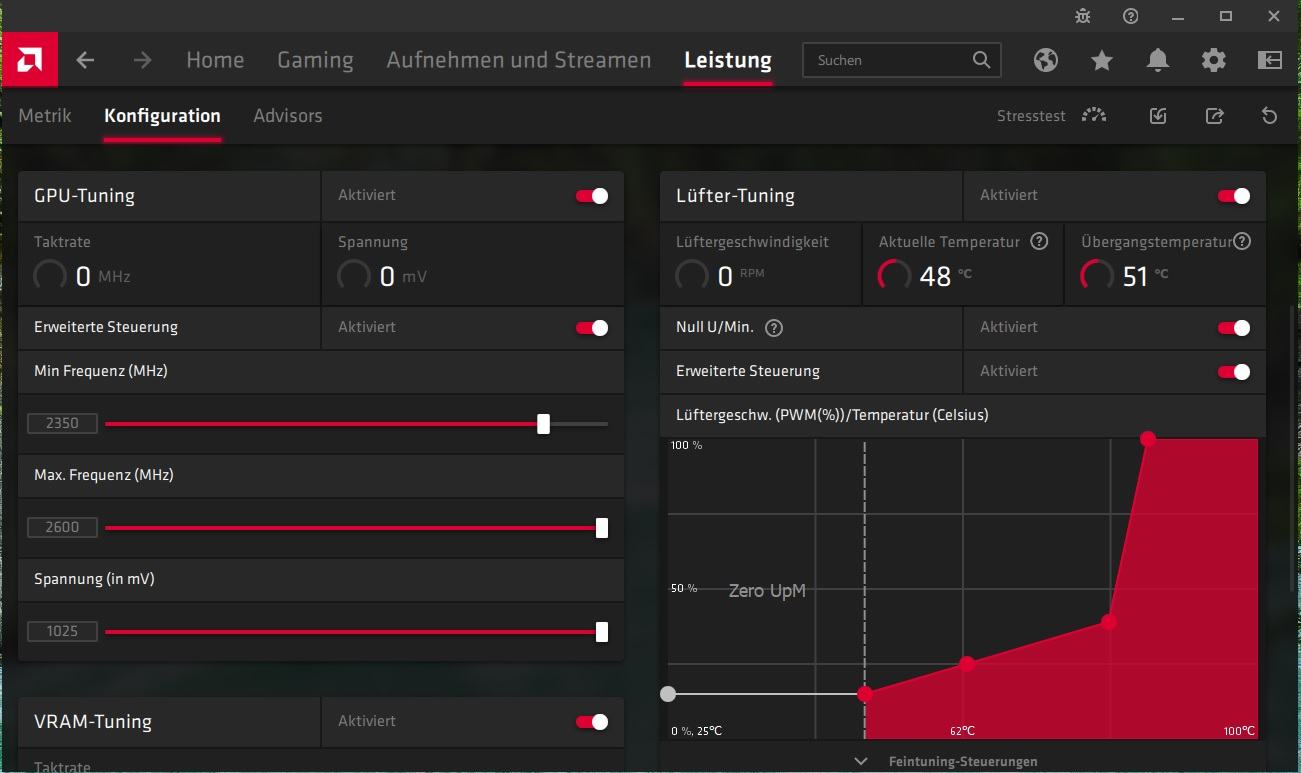Select the Konfiguration subtab
The height and width of the screenshot is (773, 1301).
[162, 115]
